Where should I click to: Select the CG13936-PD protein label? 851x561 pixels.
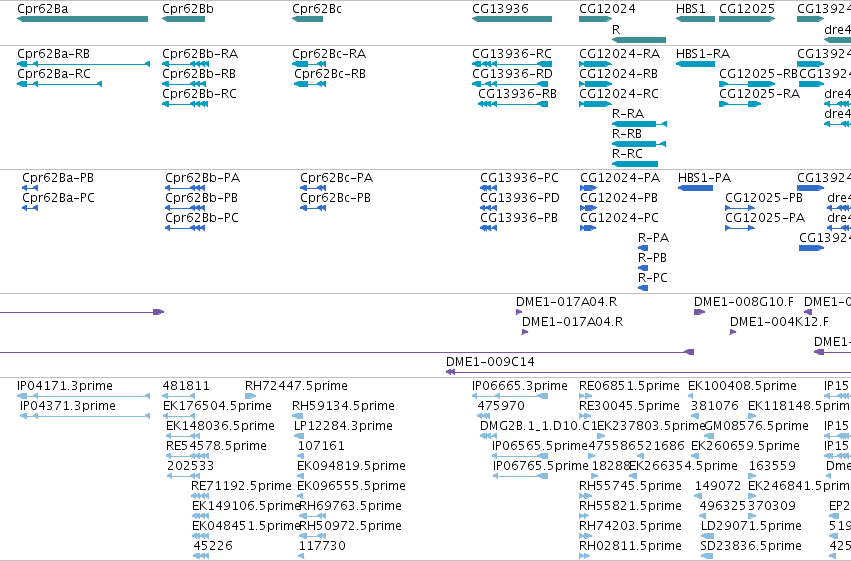(x=520, y=198)
